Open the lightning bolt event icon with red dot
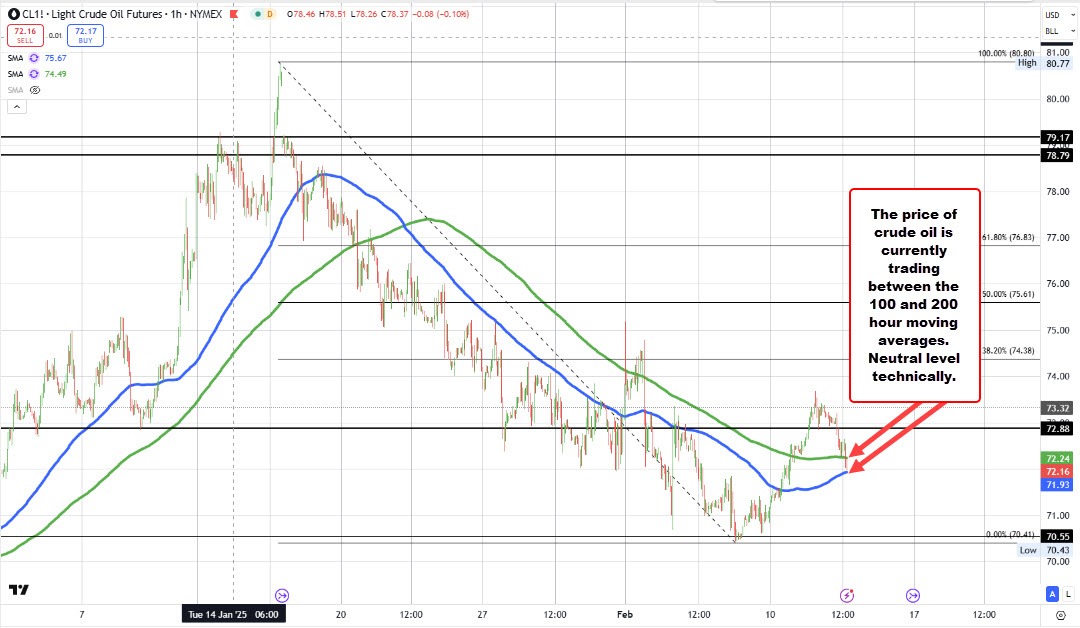The image size is (1080, 628). pyautogui.click(x=847, y=595)
